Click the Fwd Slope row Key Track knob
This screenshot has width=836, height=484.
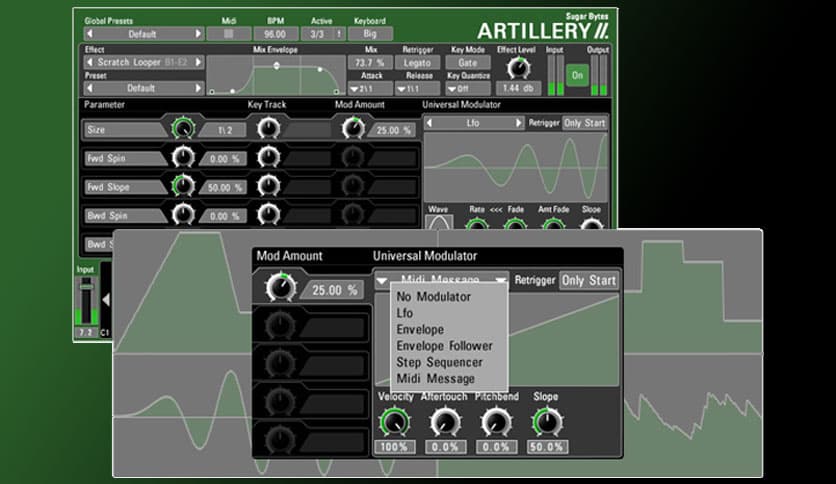268,185
